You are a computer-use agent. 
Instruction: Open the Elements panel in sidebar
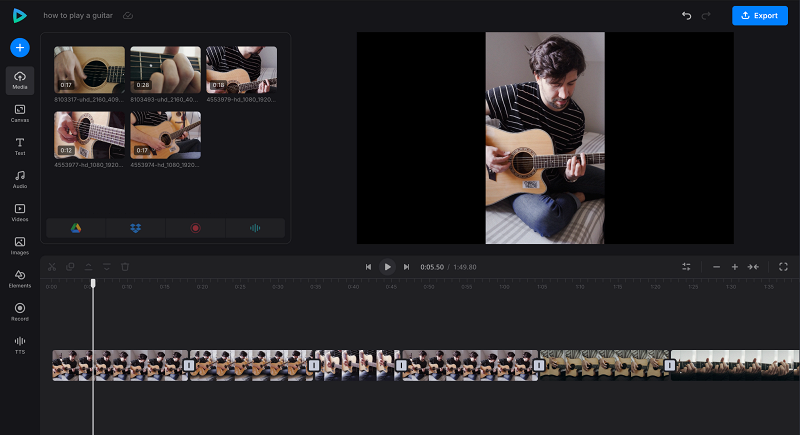pos(20,279)
